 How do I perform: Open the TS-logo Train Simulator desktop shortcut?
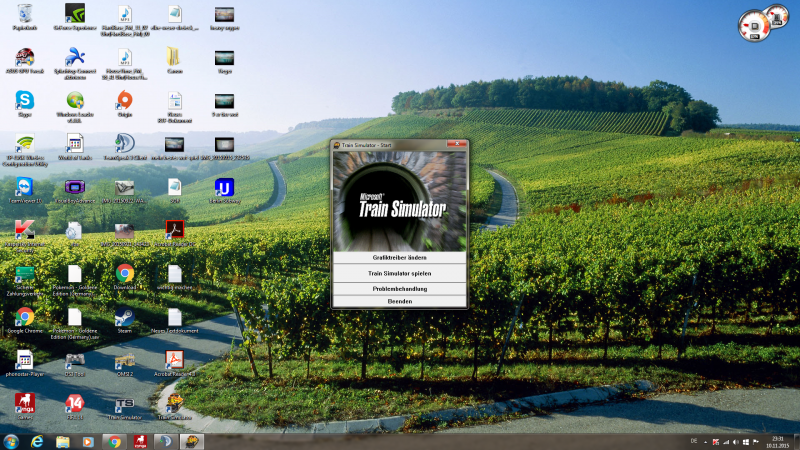coord(124,407)
